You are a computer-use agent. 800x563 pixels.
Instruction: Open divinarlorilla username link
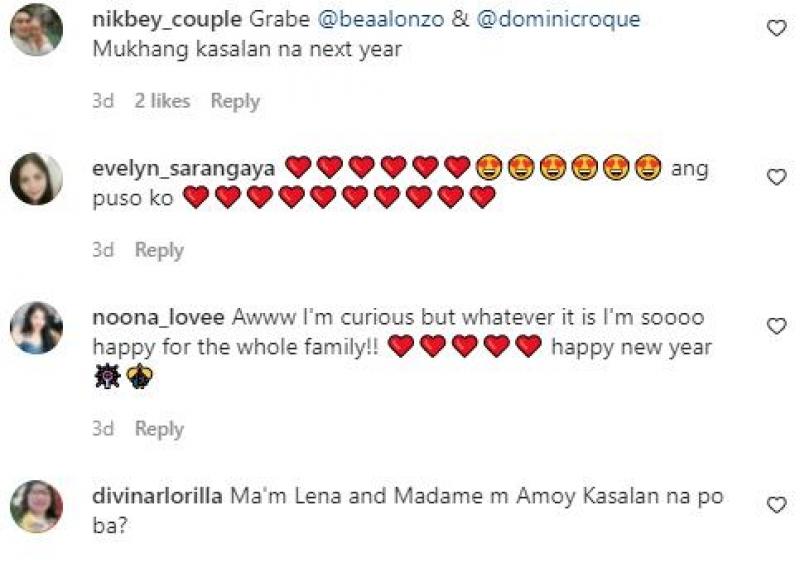point(156,496)
